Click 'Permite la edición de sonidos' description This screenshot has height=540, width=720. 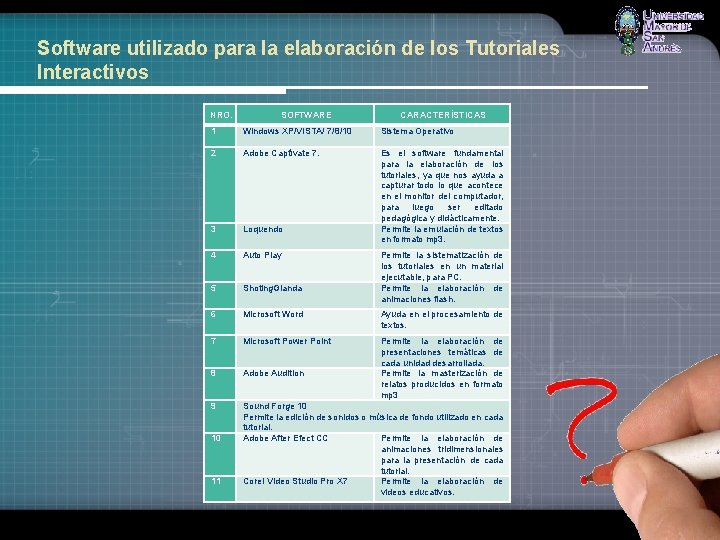click(x=373, y=422)
